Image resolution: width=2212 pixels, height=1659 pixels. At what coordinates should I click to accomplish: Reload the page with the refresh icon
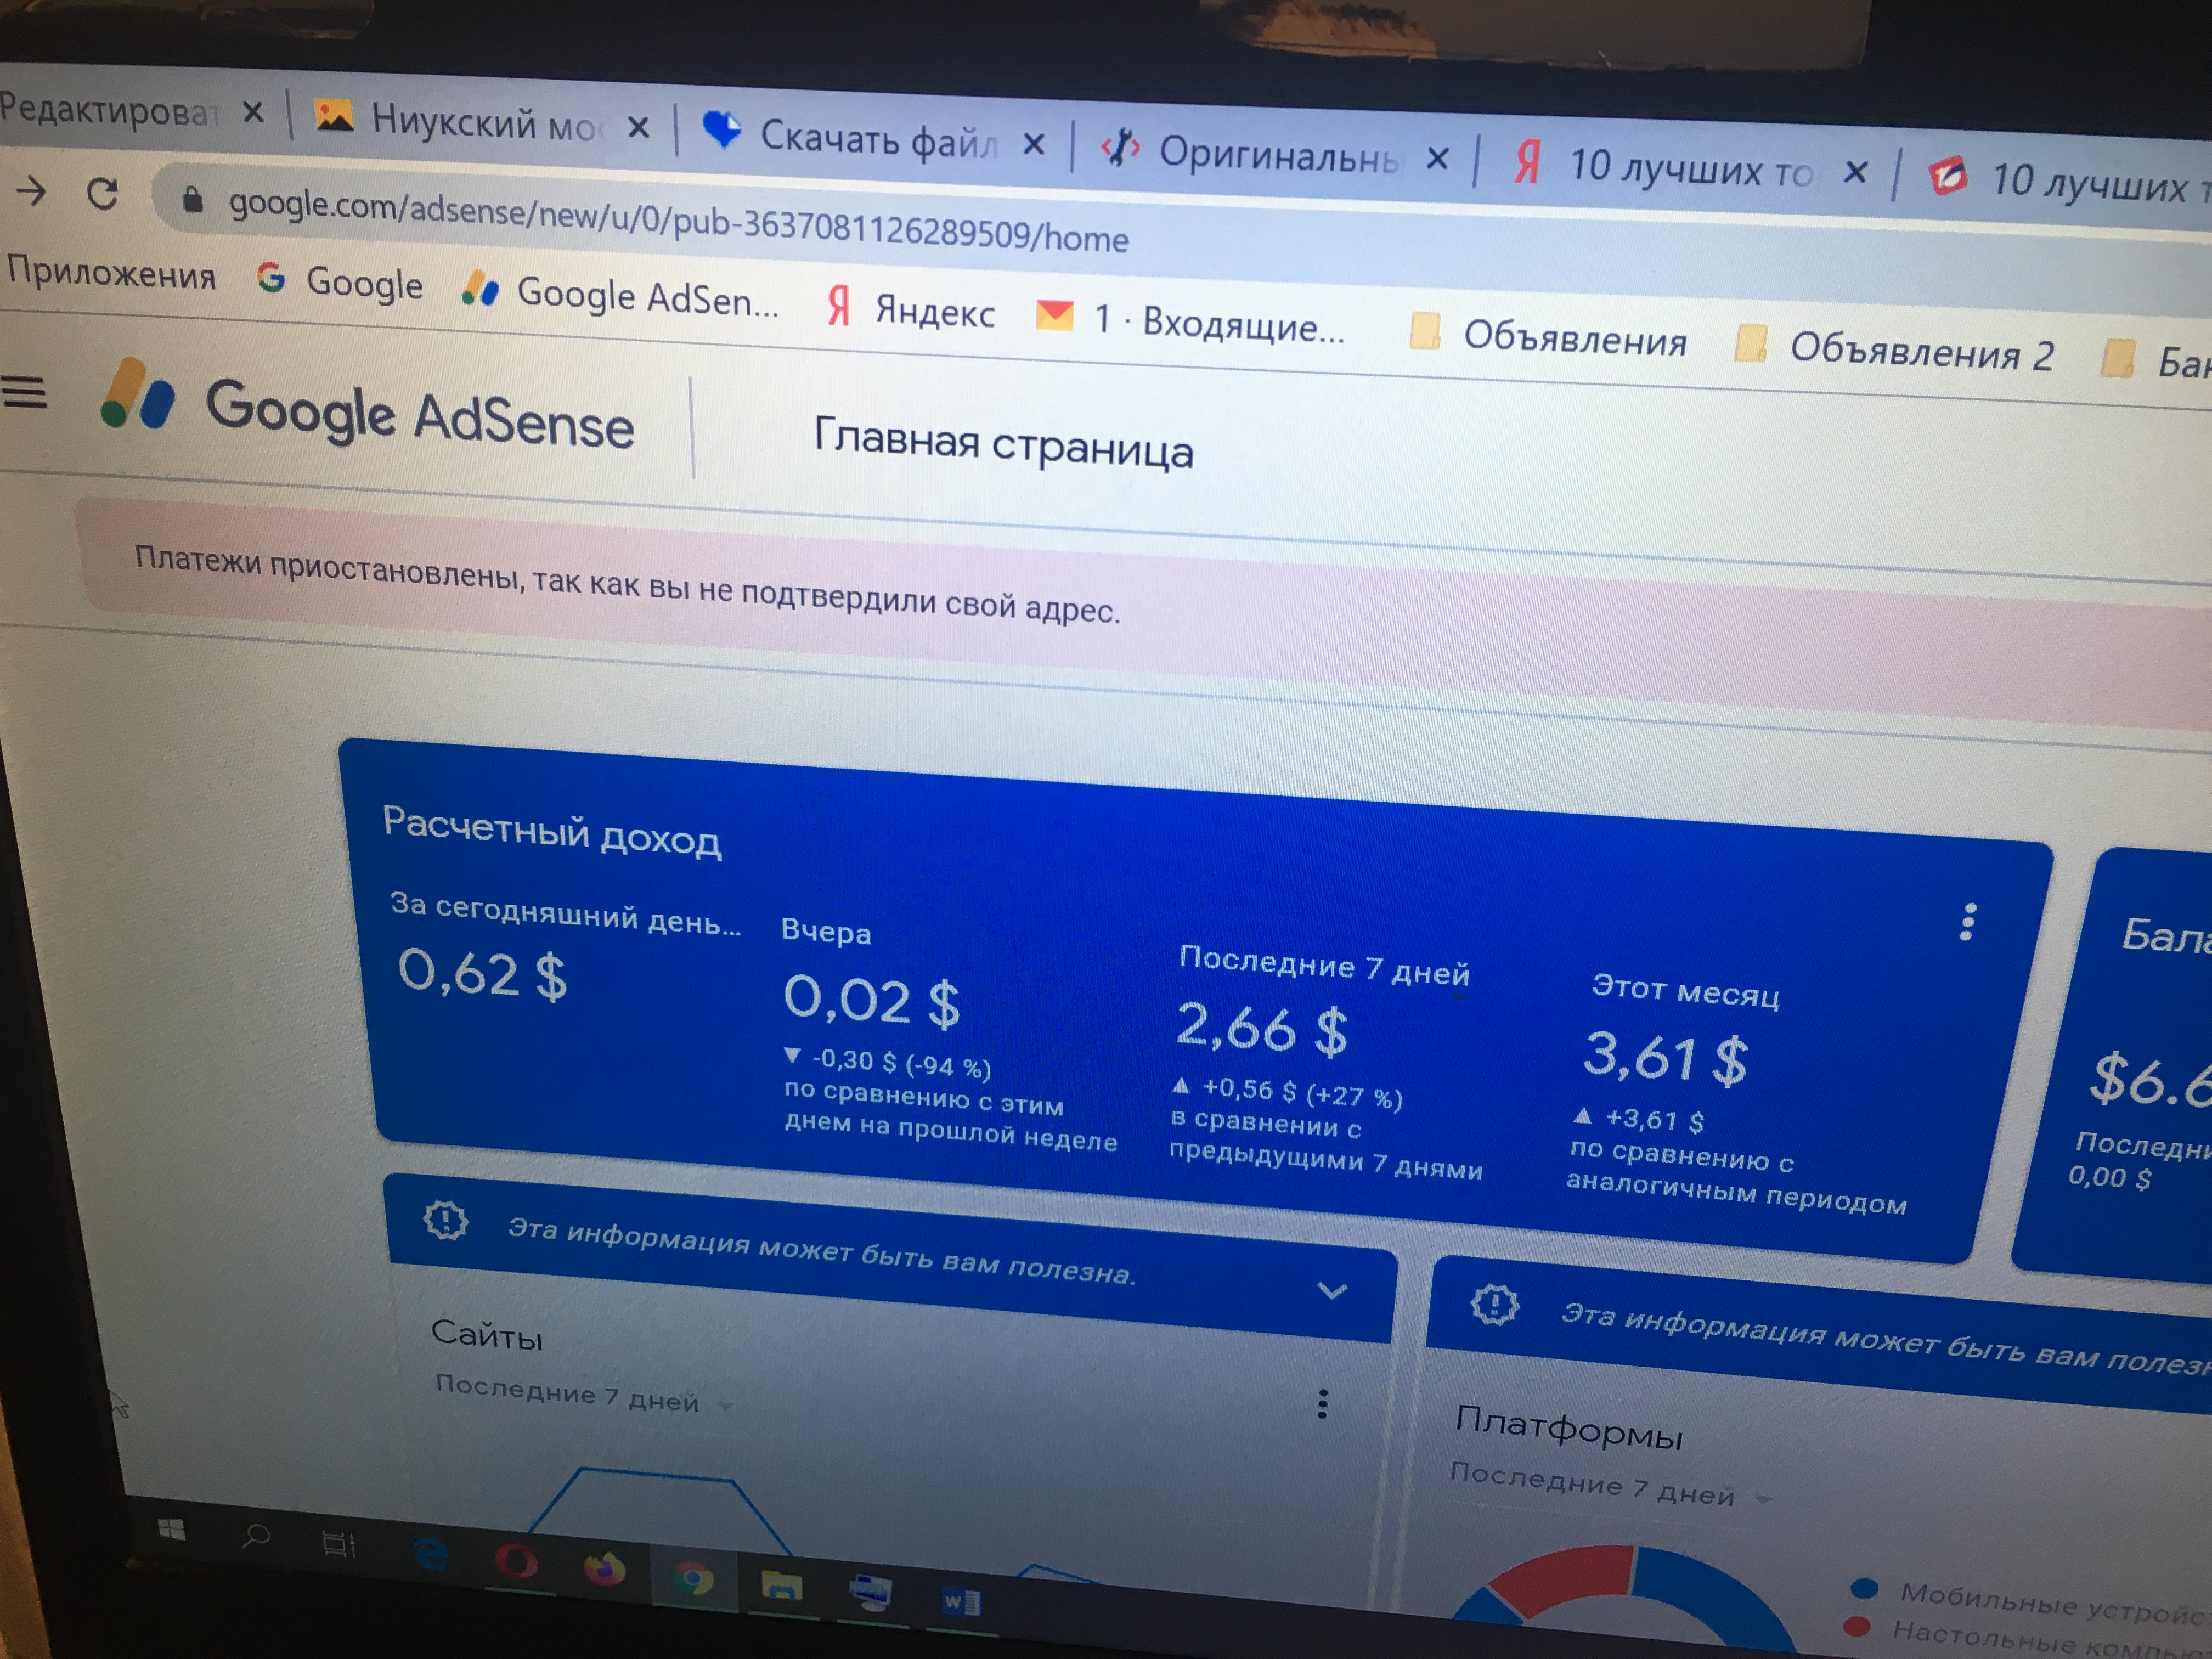click(x=103, y=193)
